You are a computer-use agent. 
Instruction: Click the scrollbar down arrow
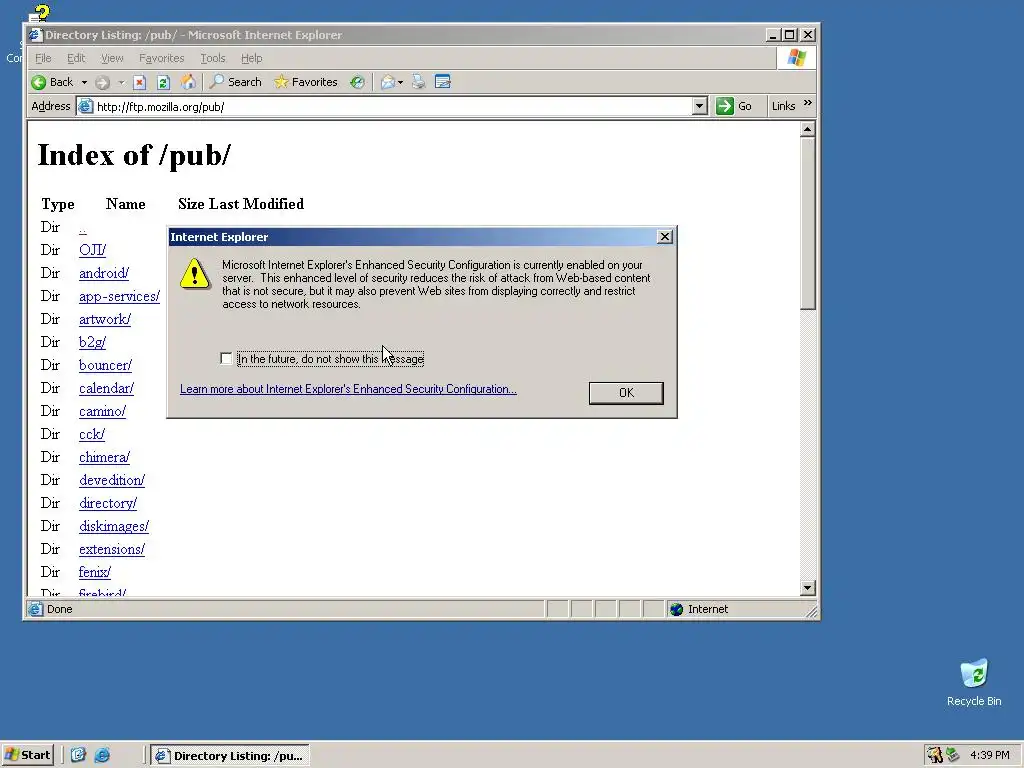807,588
